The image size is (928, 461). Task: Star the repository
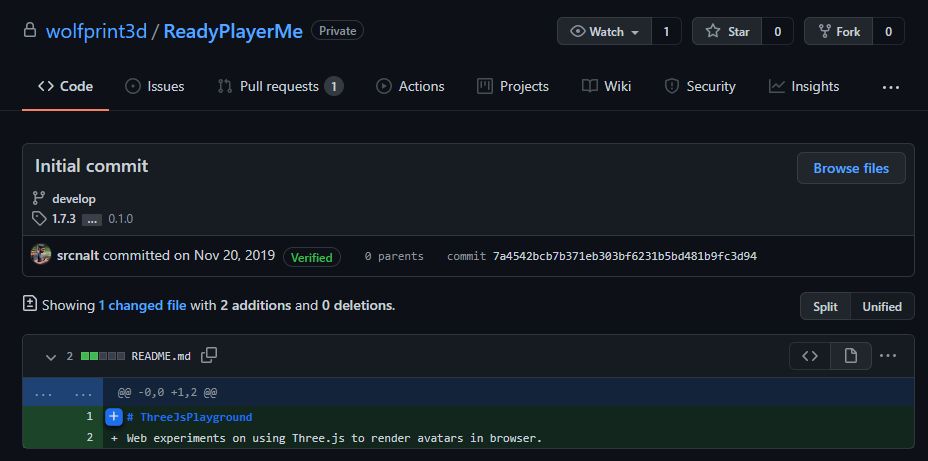[x=727, y=31]
